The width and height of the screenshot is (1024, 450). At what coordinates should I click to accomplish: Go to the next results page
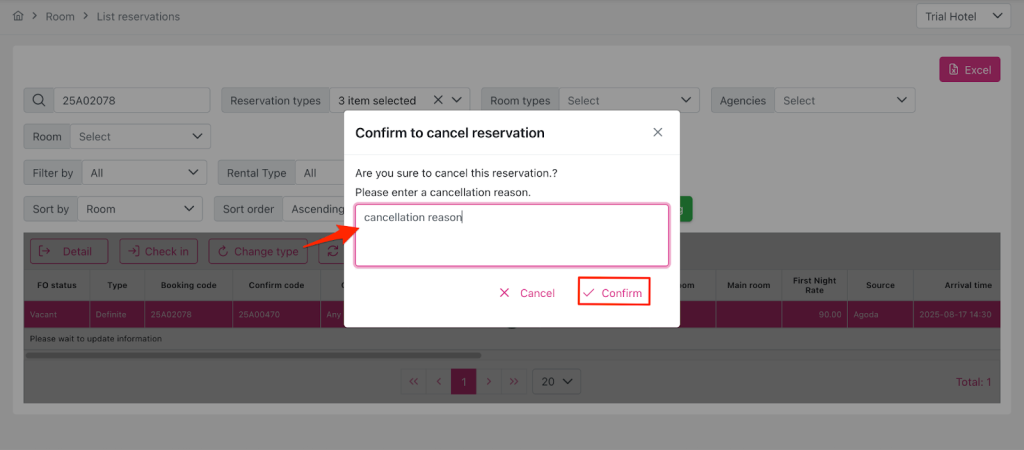[488, 381]
